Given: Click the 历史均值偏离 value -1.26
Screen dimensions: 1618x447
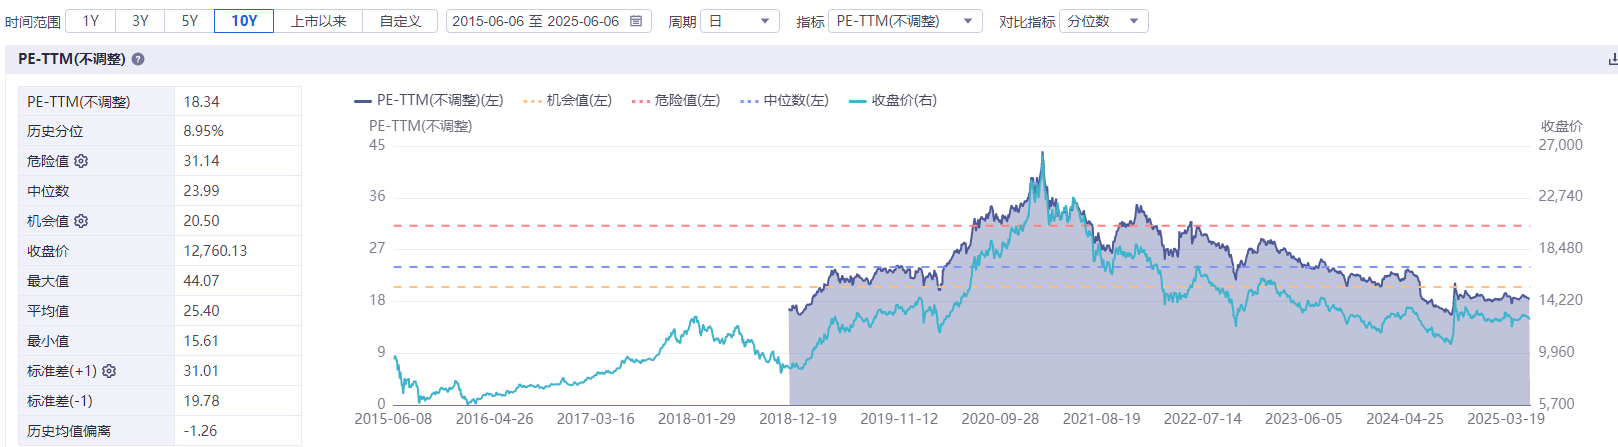Looking at the screenshot, I should [202, 431].
